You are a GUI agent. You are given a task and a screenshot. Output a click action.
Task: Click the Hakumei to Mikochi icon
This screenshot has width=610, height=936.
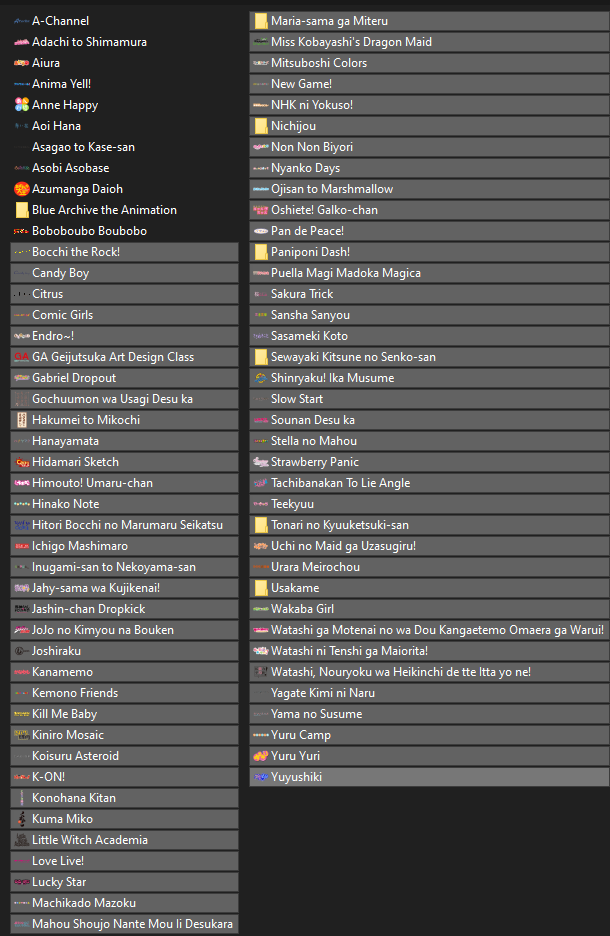pyautogui.click(x=21, y=420)
